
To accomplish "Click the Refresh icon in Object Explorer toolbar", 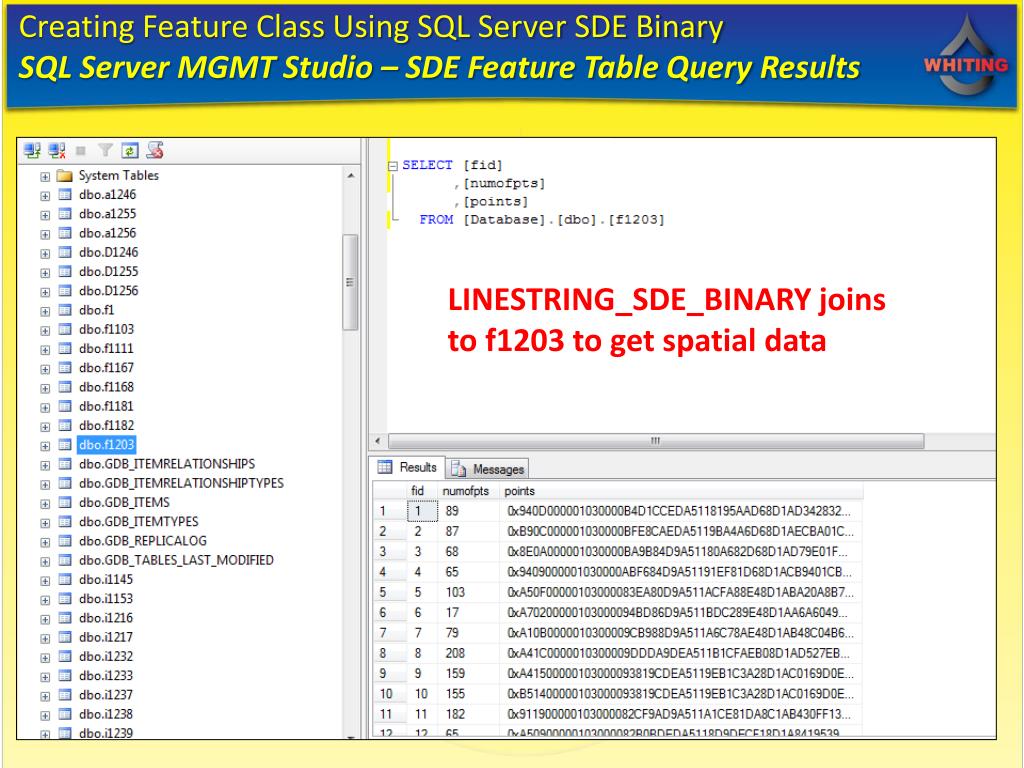I will 130,151.
